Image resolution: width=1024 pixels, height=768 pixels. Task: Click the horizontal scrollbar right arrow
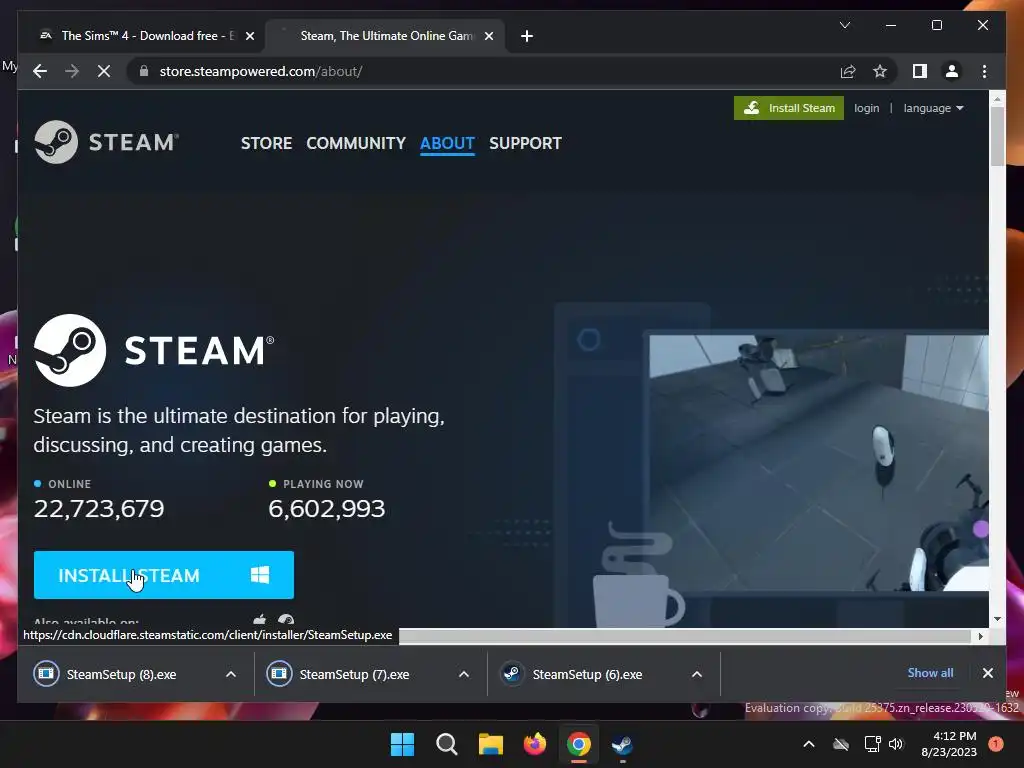[x=980, y=636]
